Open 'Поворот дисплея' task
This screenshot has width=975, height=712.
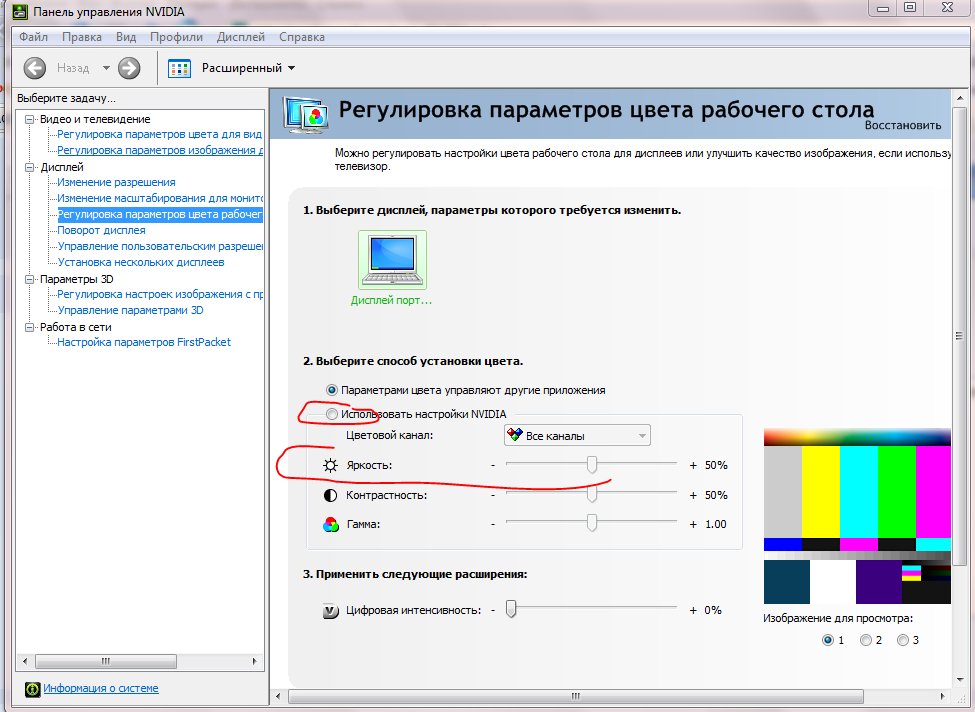(x=101, y=230)
